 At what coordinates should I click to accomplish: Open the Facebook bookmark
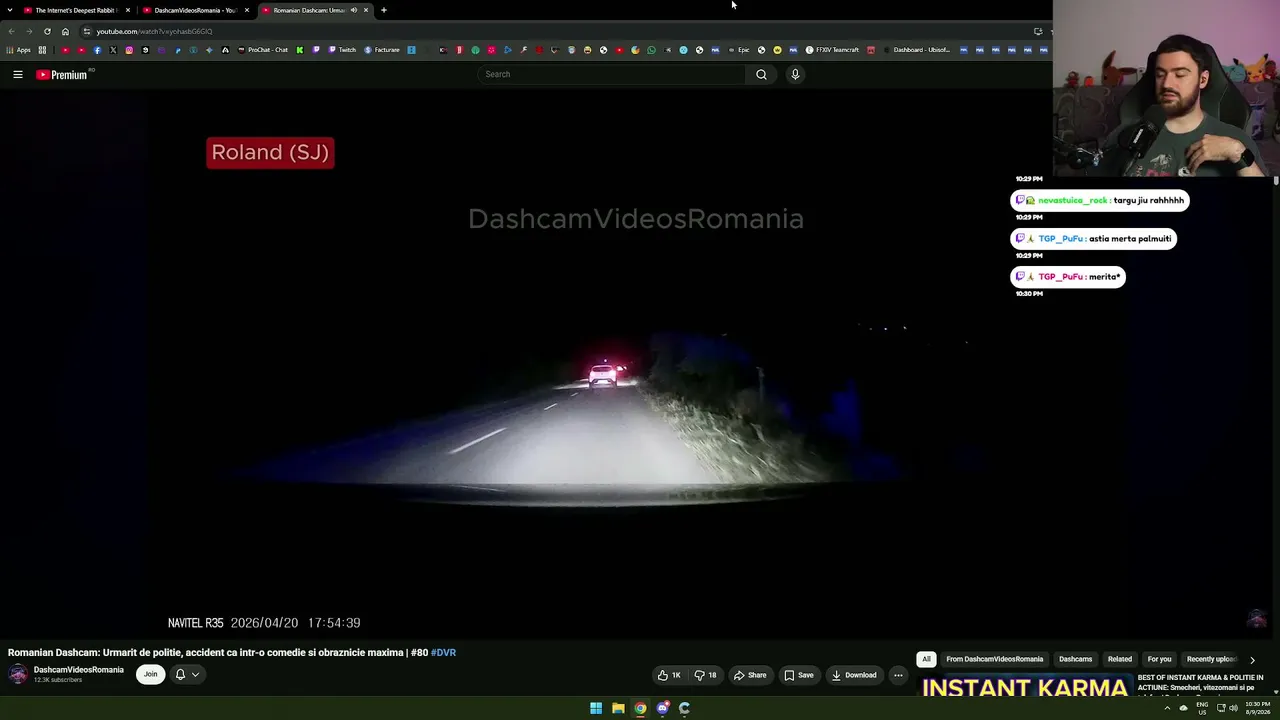coord(97,50)
